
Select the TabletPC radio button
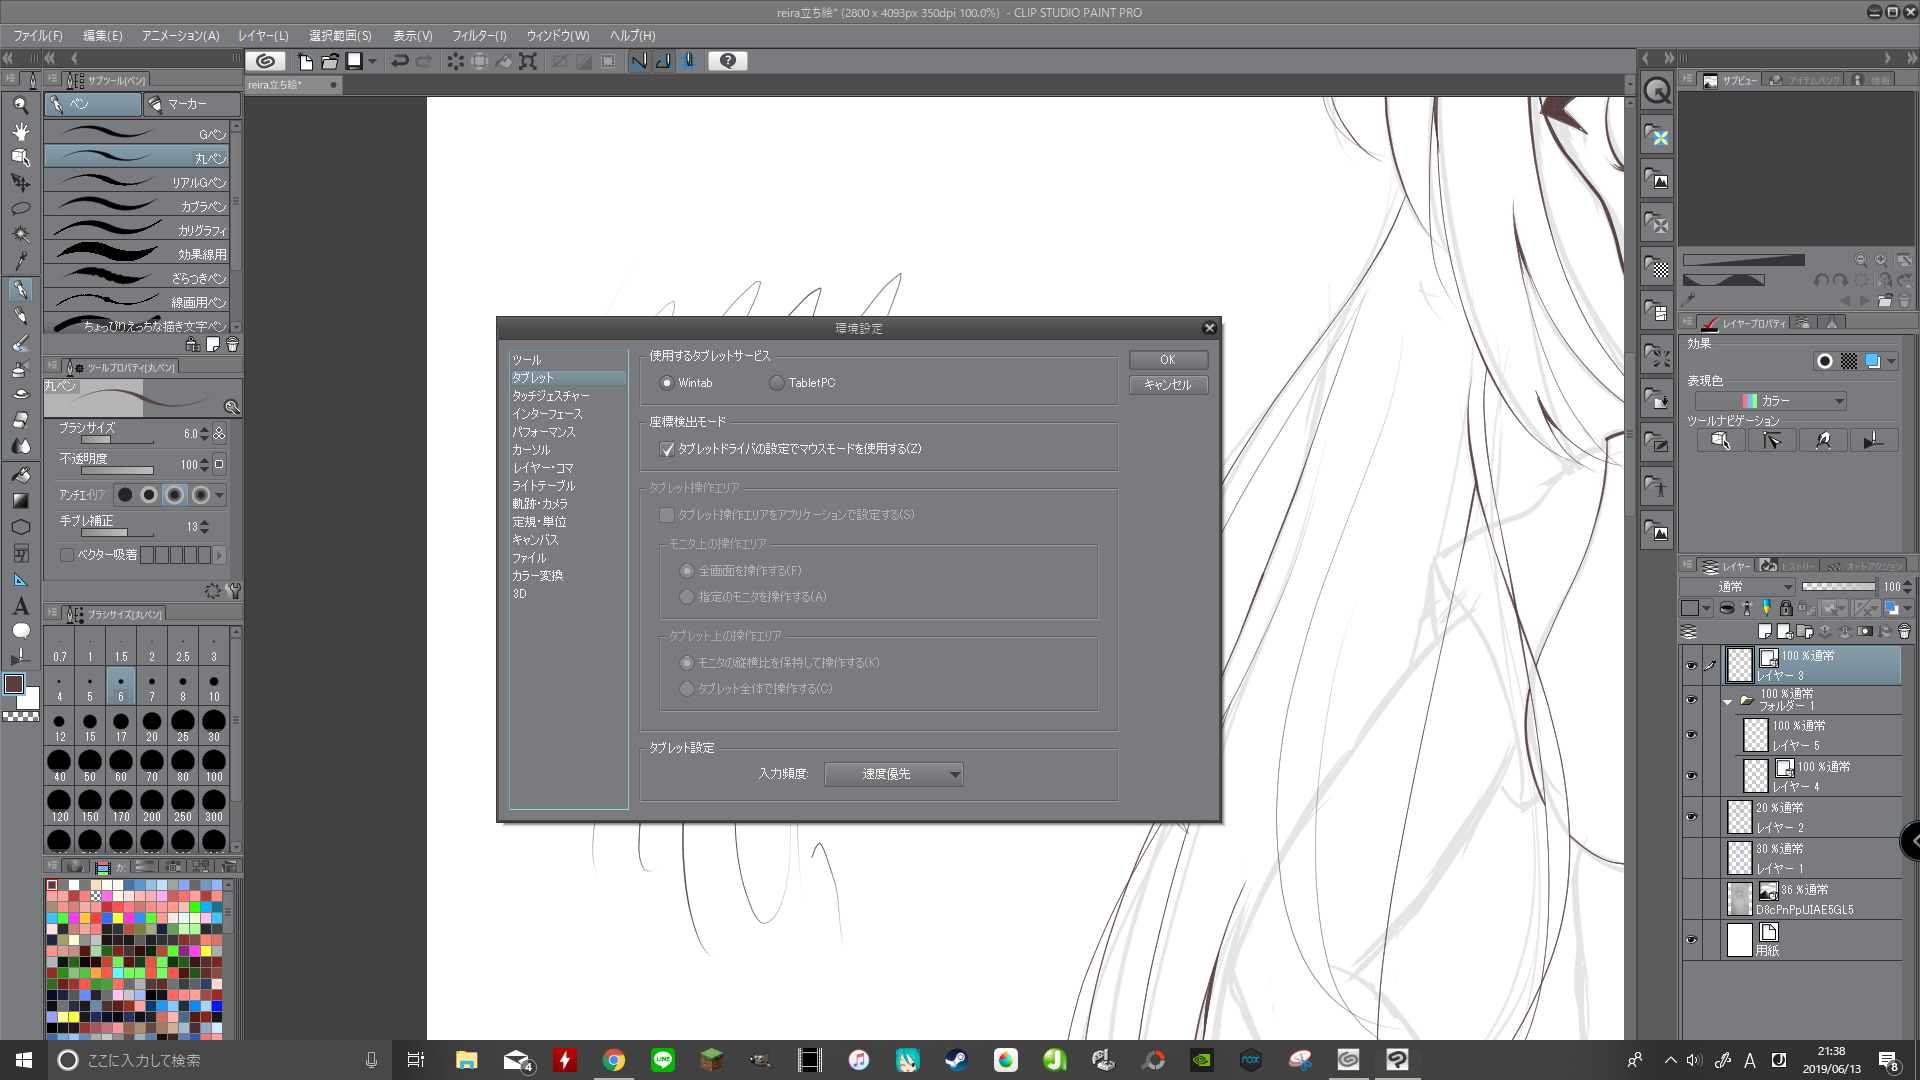(x=777, y=383)
